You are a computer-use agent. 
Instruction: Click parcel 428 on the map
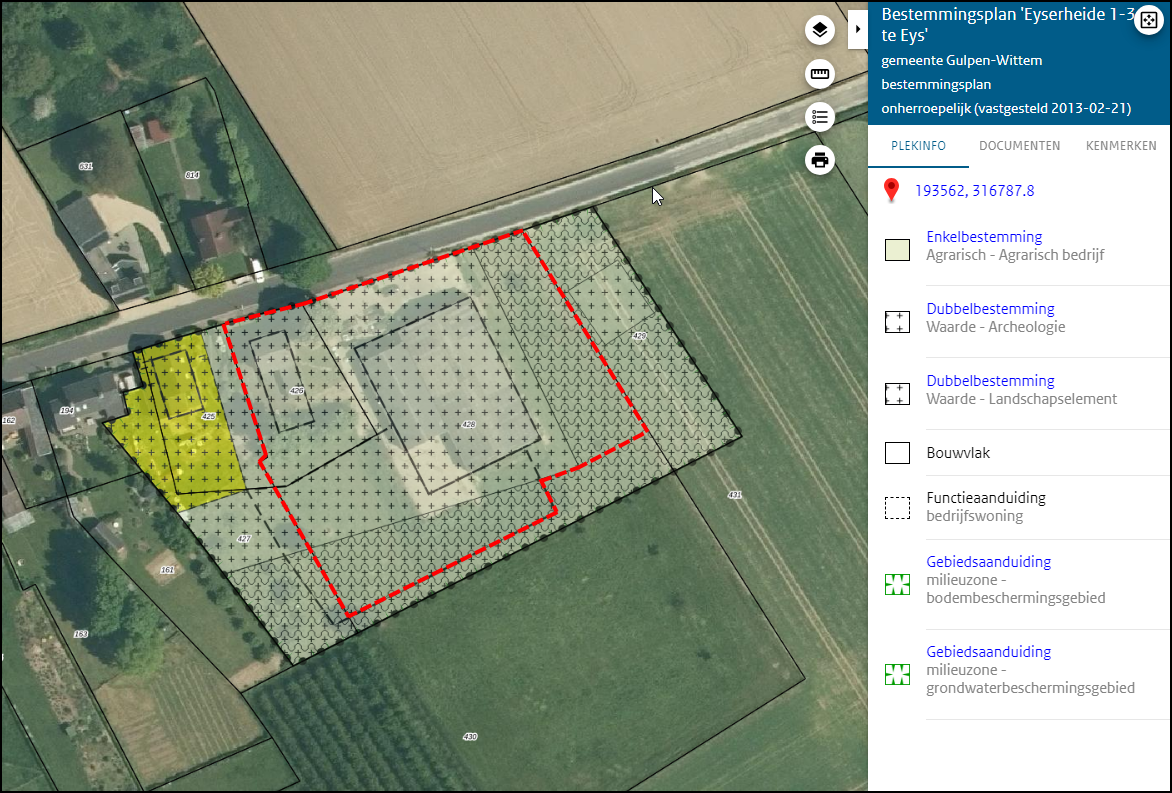[469, 425]
